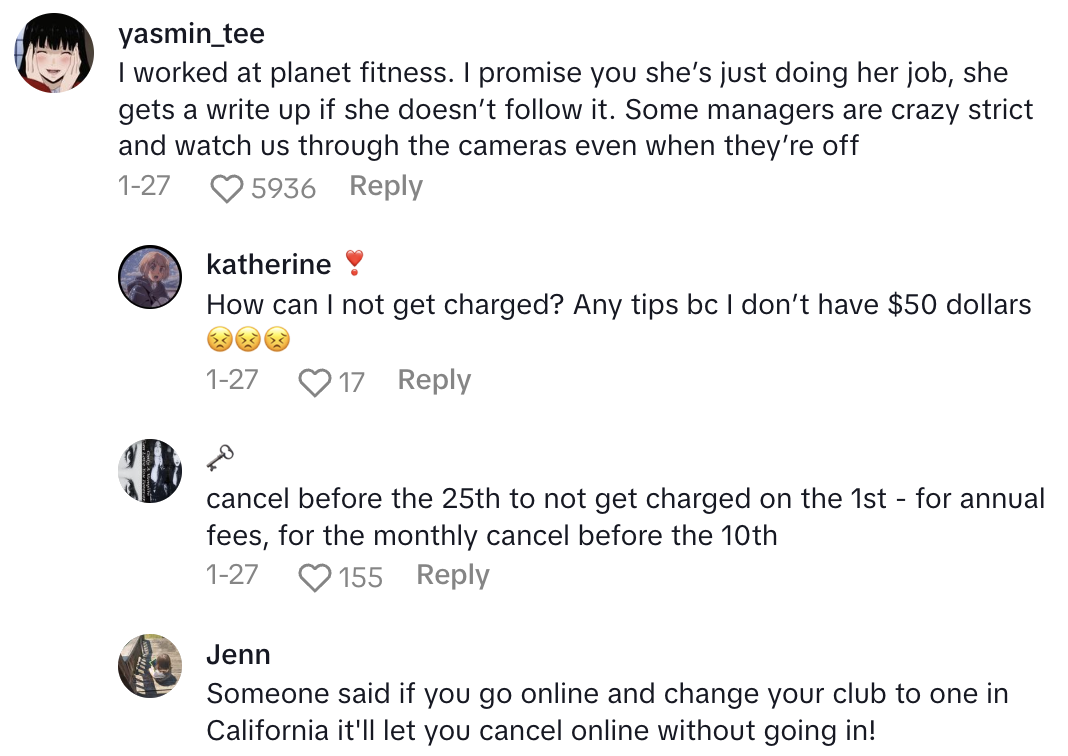Open the katherine username link
The image size is (1068, 756).
tap(268, 264)
